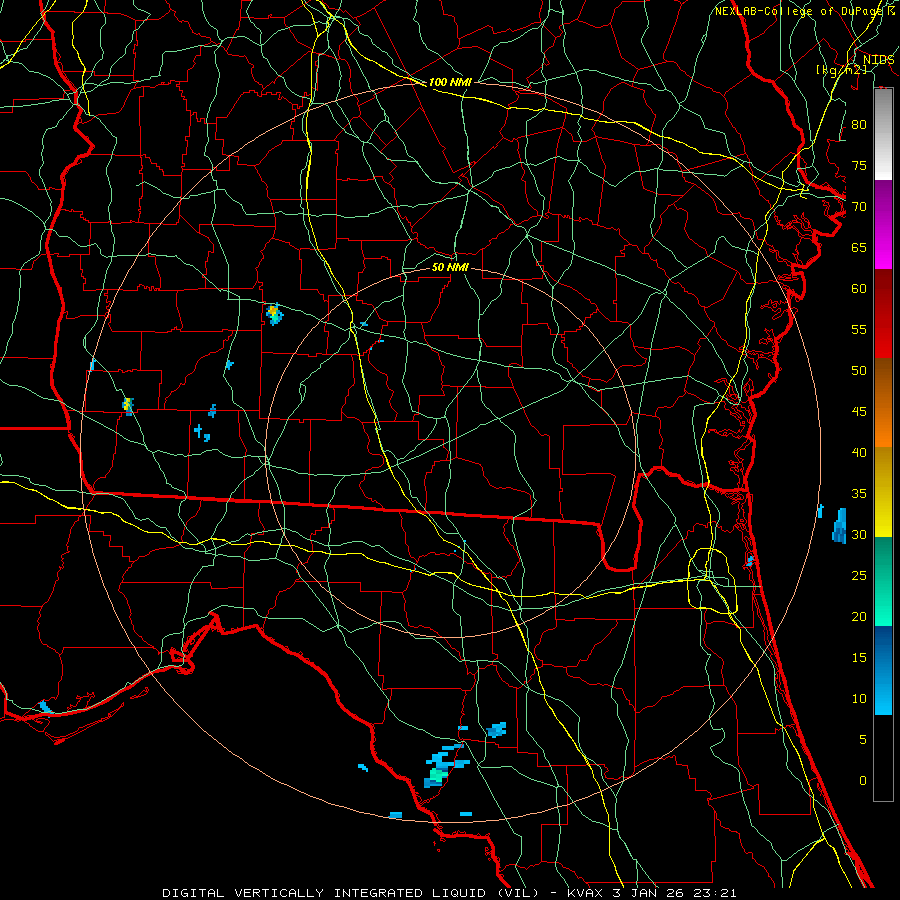This screenshot has width=900, height=900.
Task: Click the 45 value on the color scale
Action: tap(859, 412)
